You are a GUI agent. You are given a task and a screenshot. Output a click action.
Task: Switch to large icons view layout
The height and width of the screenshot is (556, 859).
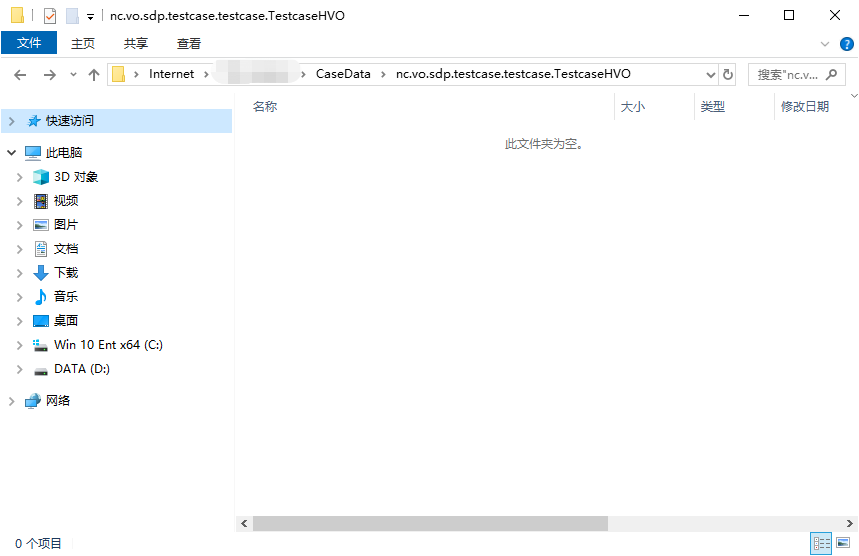843,543
